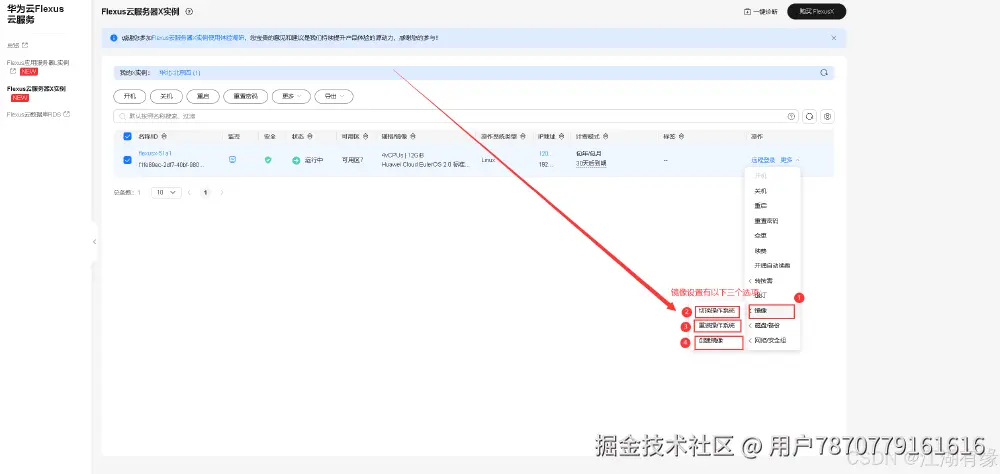Dismiss the blue survey notification banner
This screenshot has width=1000, height=474.
pos(834,38)
